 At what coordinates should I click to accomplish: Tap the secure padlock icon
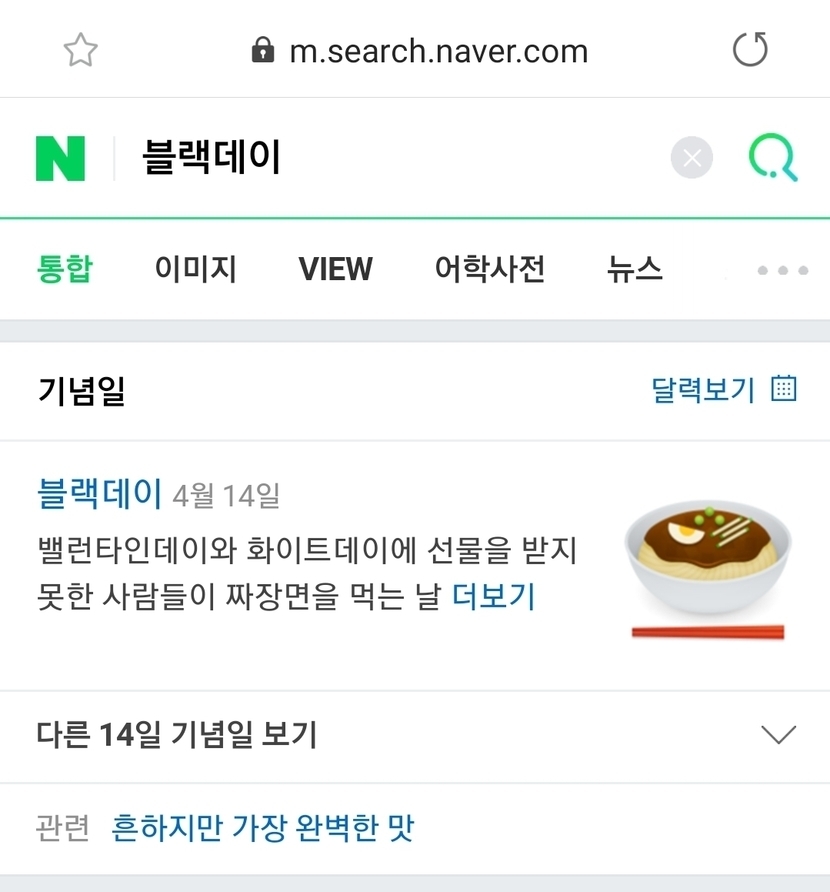point(263,50)
